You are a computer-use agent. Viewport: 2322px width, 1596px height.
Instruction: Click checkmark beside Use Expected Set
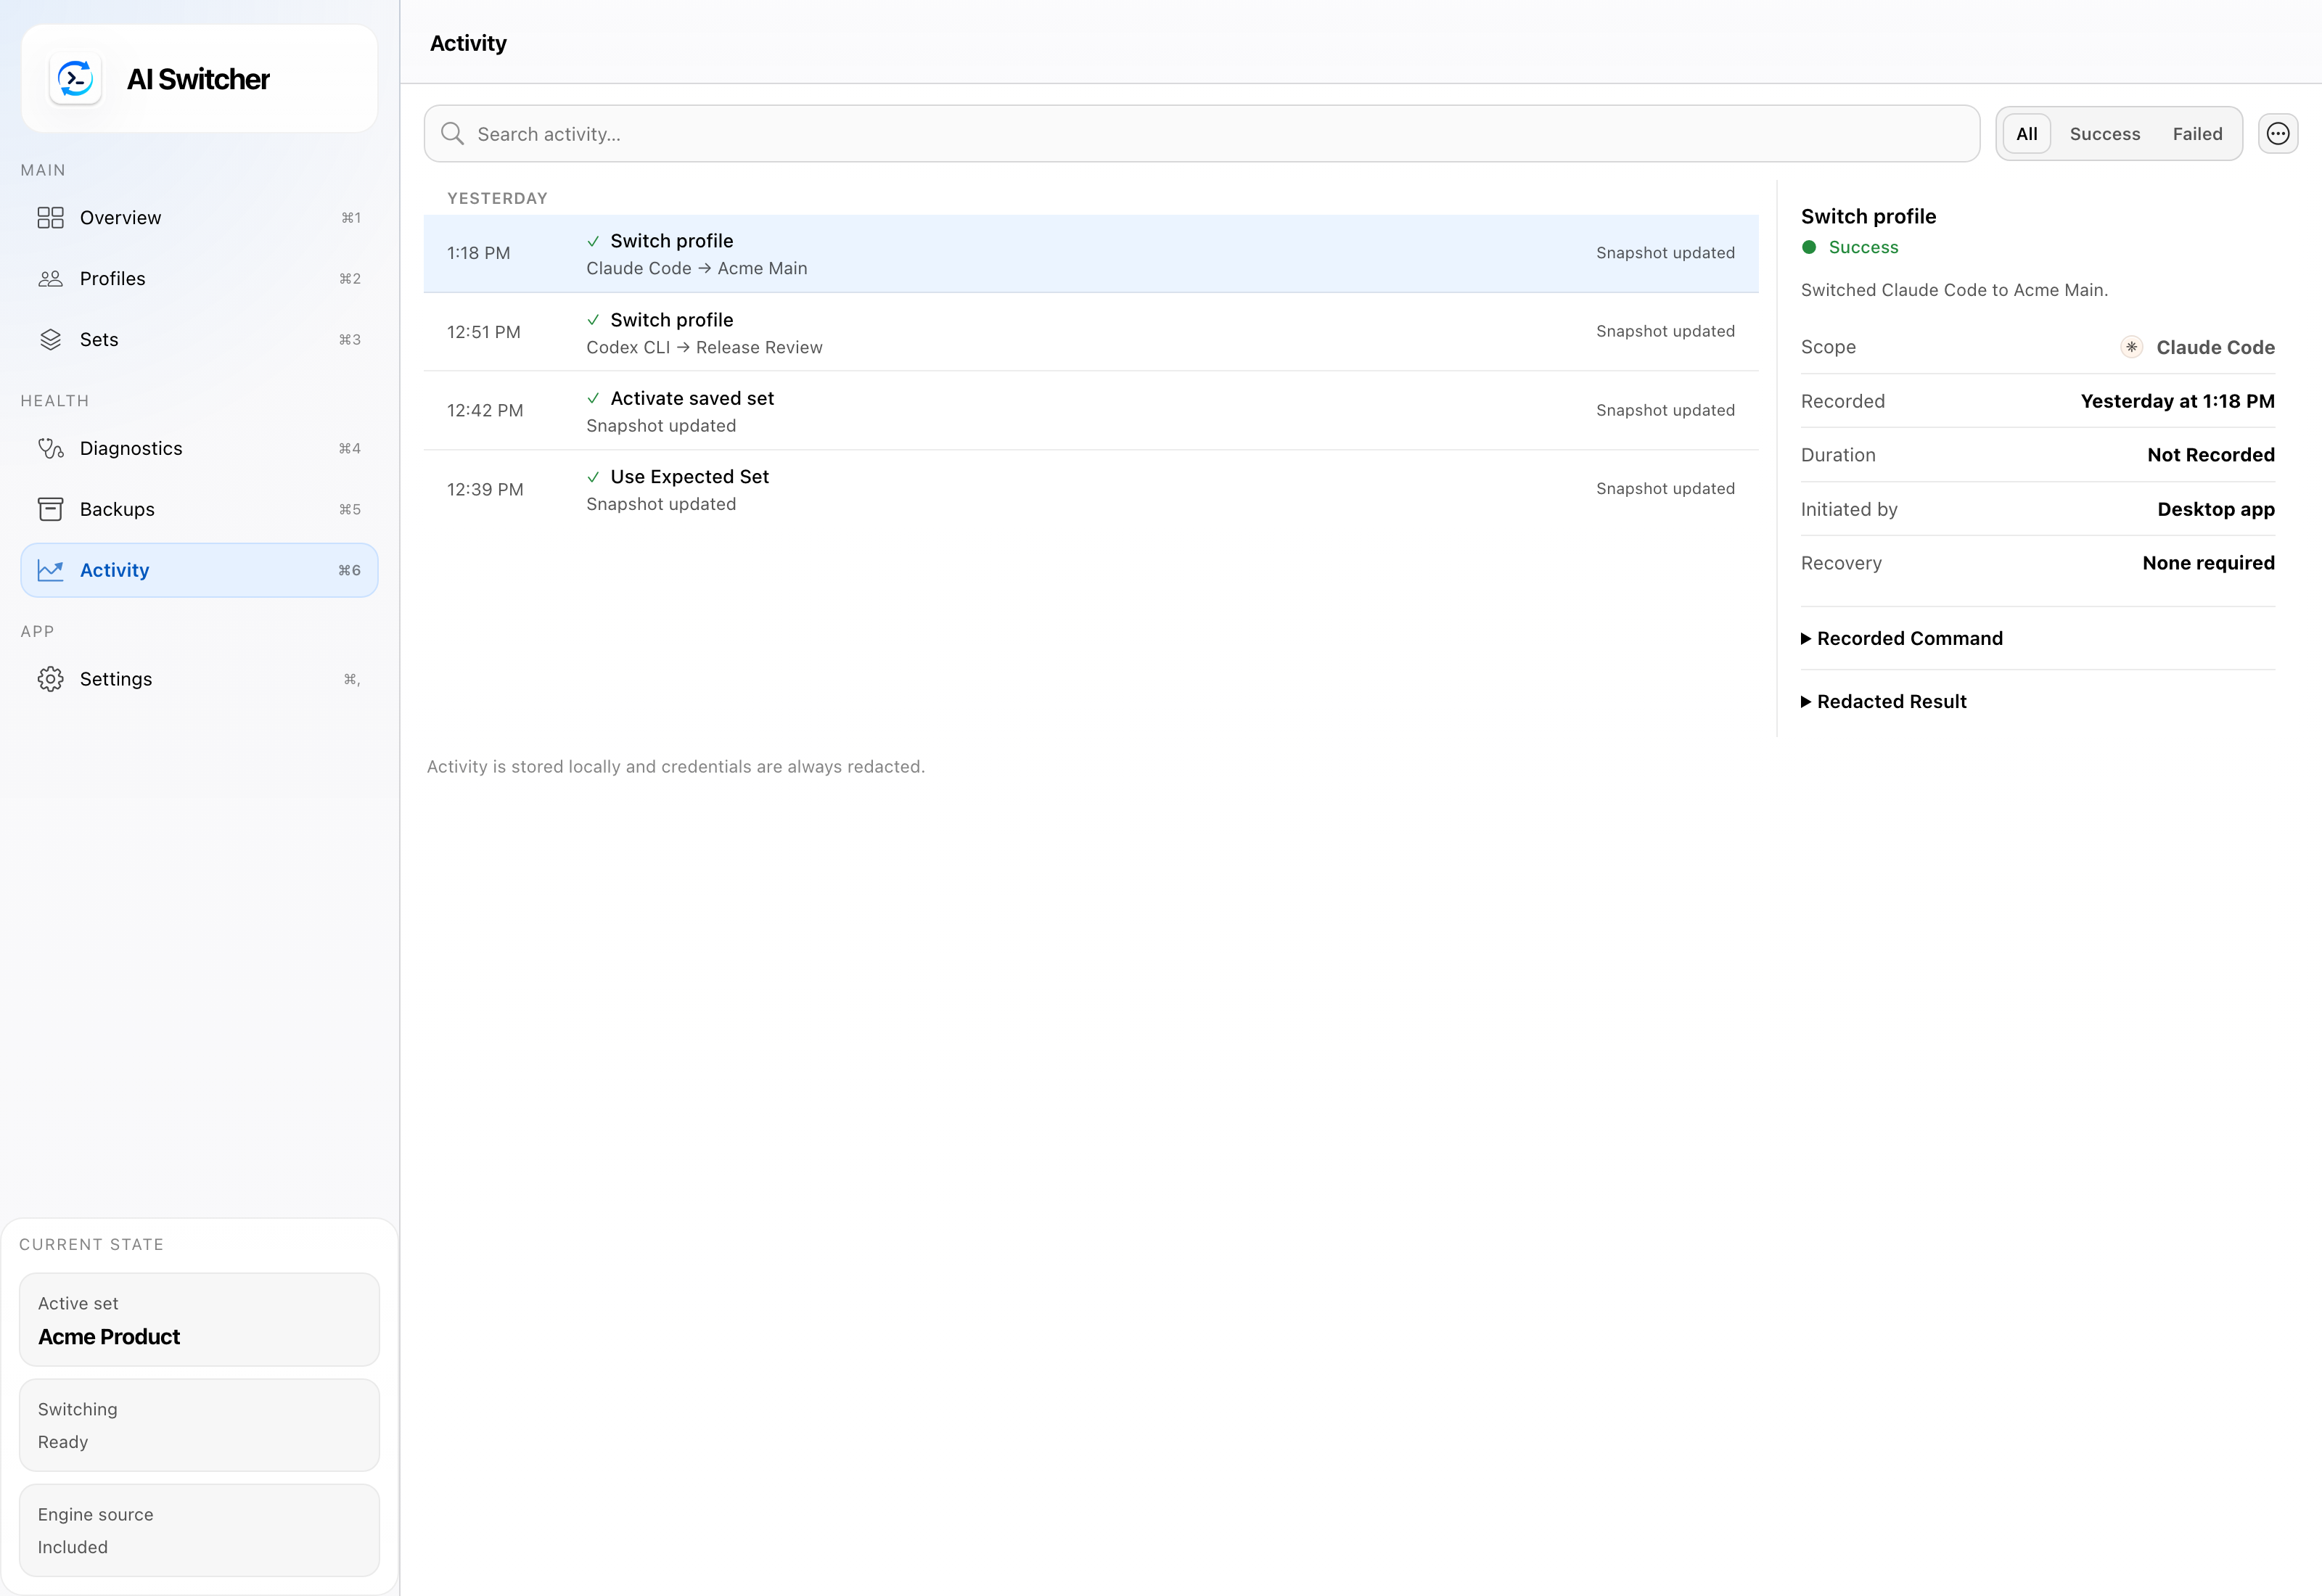pos(593,477)
